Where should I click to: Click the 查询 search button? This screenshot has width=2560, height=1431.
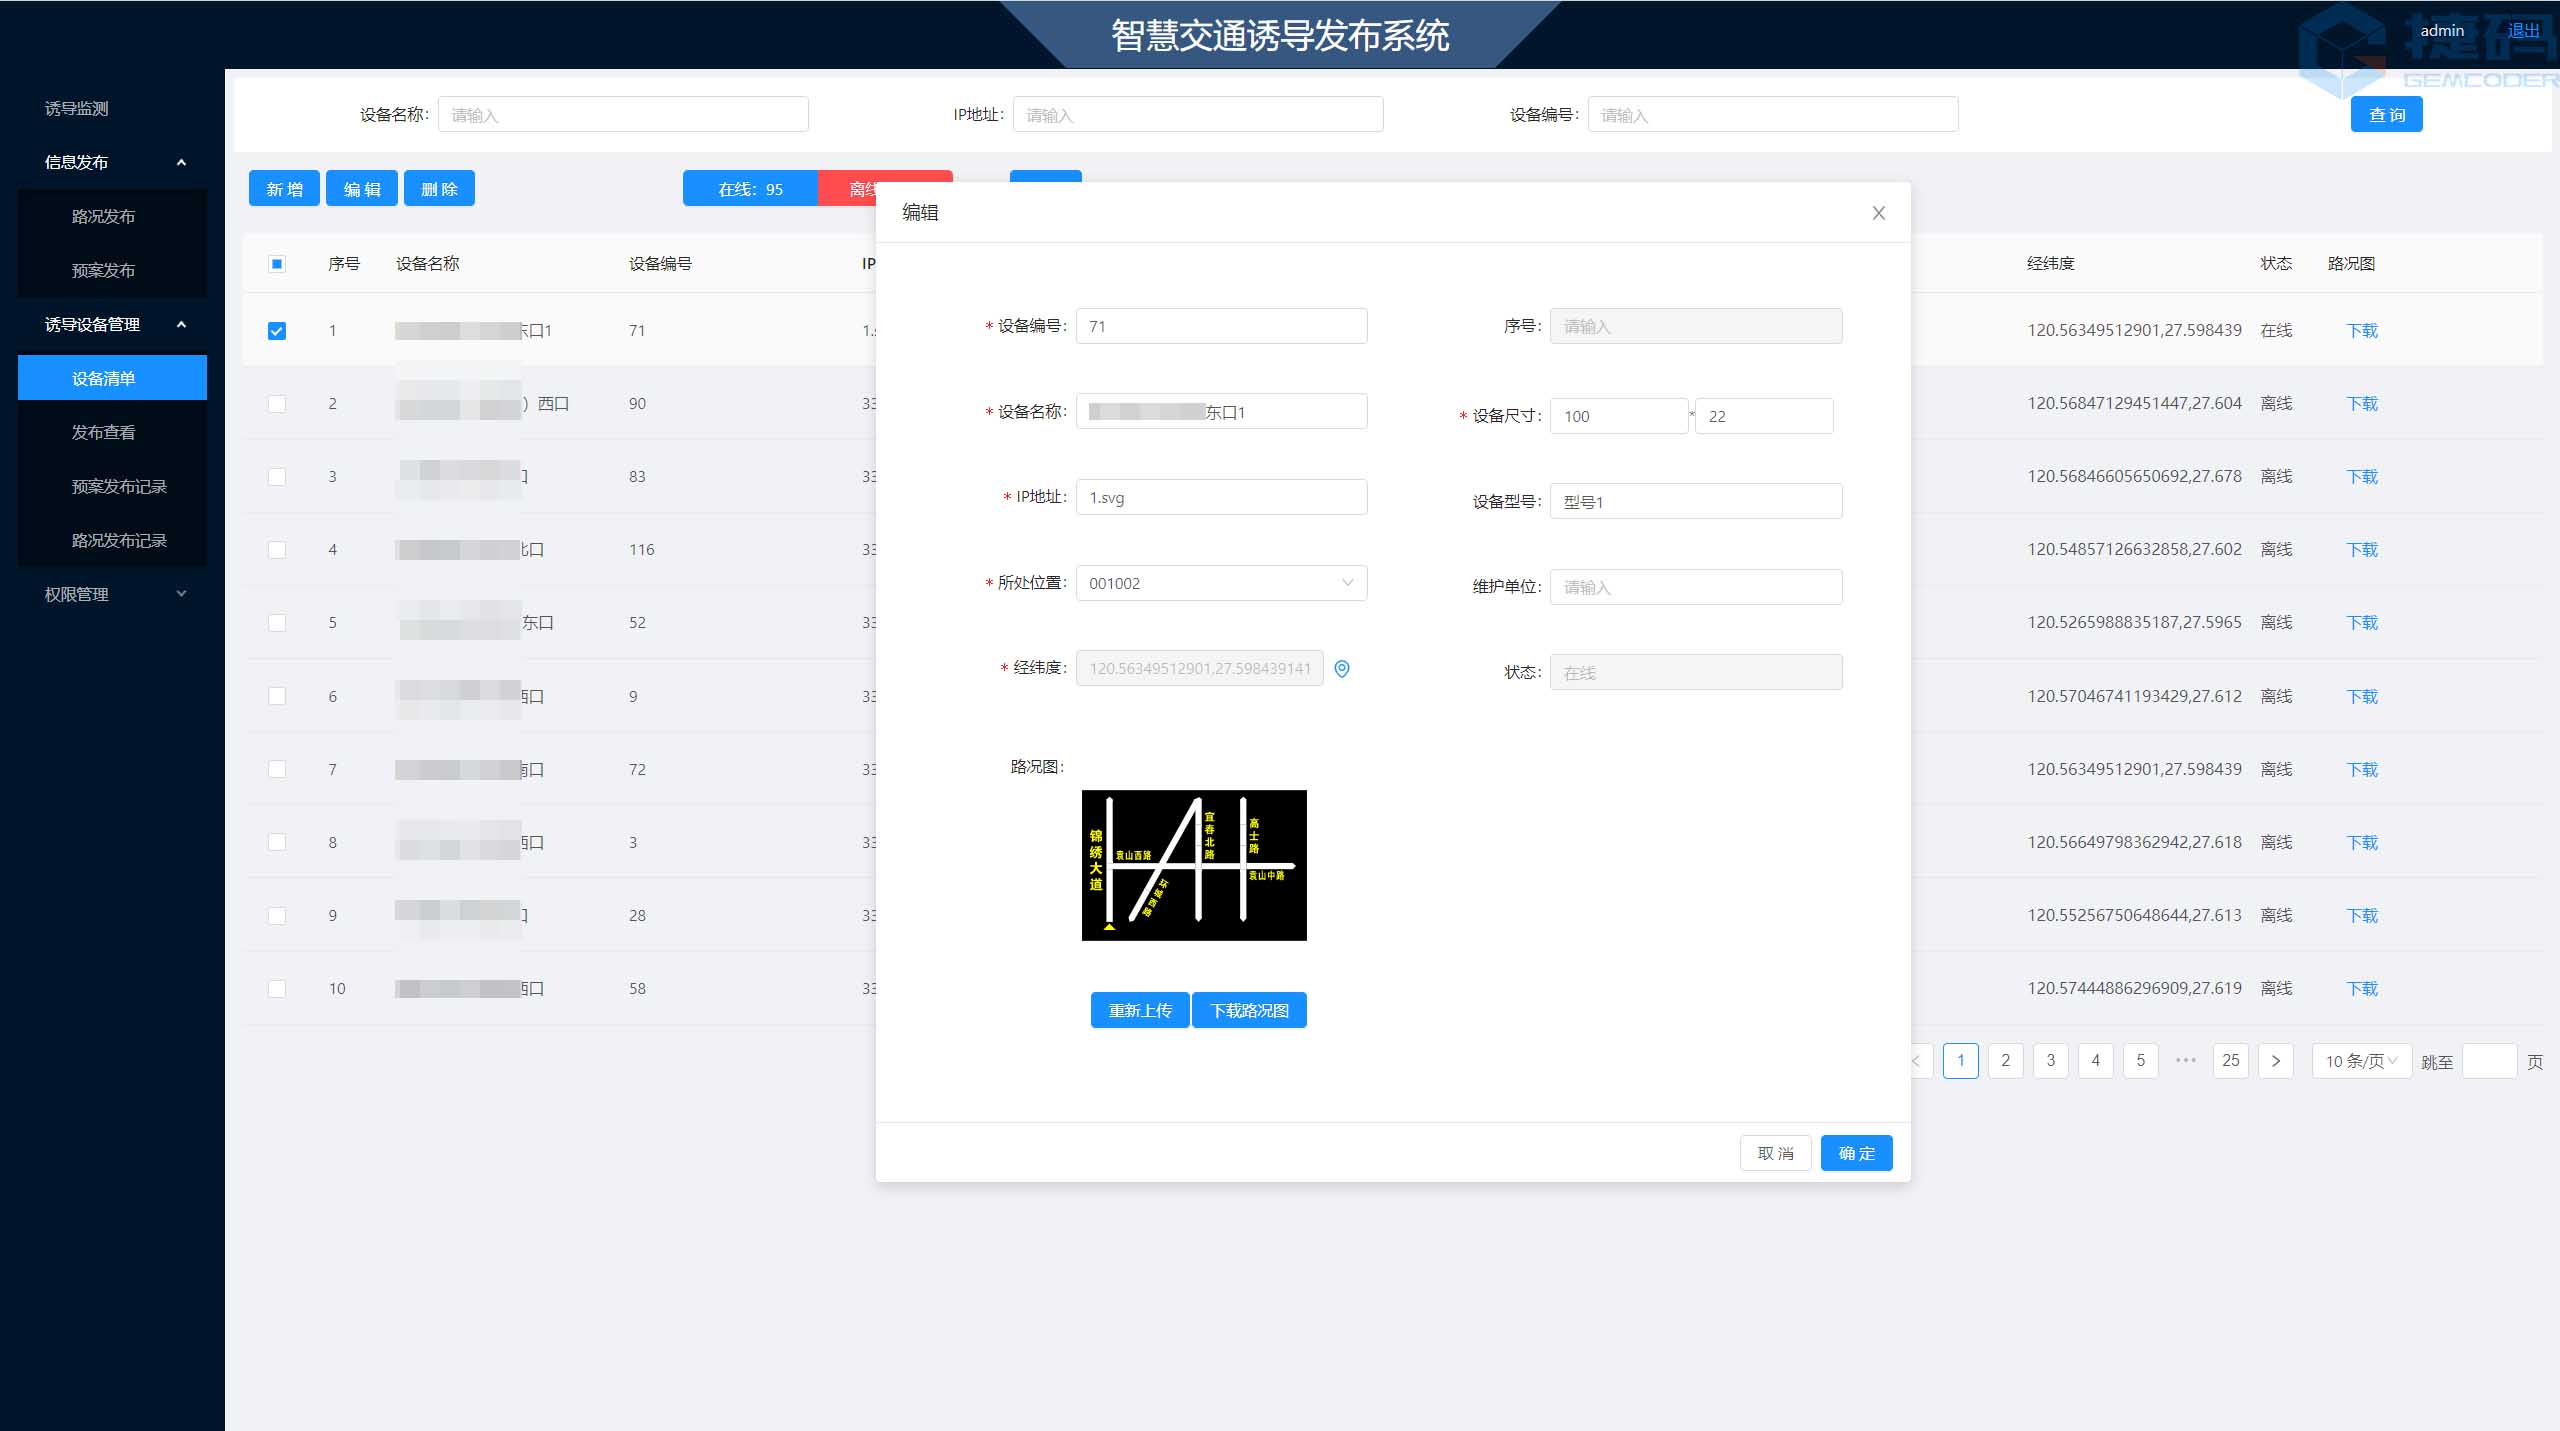click(2388, 114)
